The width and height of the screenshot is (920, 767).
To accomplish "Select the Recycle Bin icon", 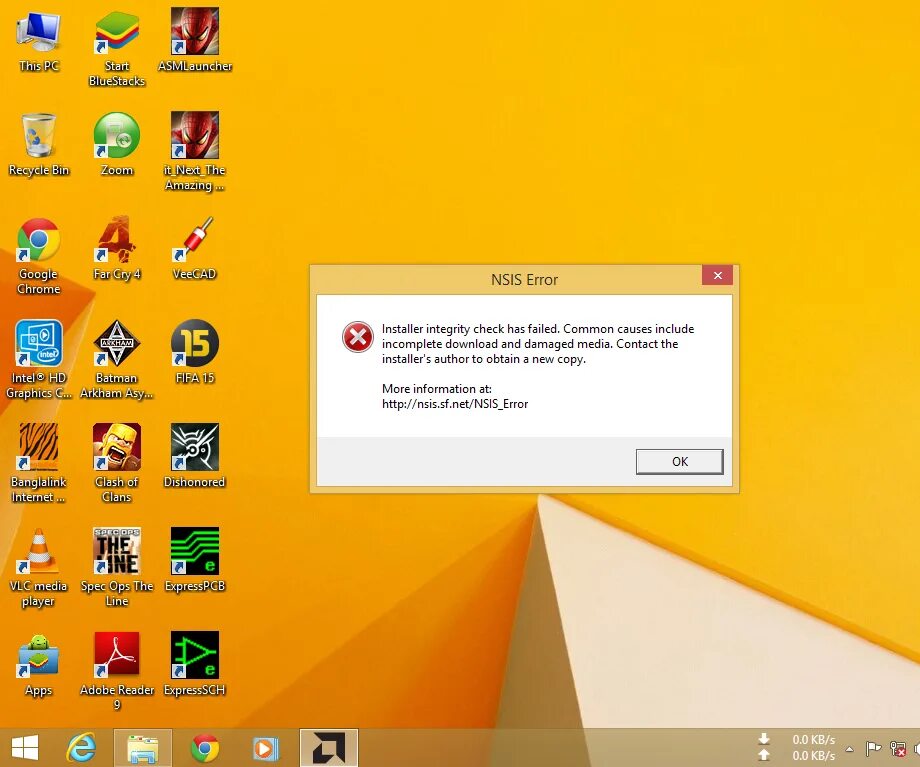I will [x=39, y=144].
